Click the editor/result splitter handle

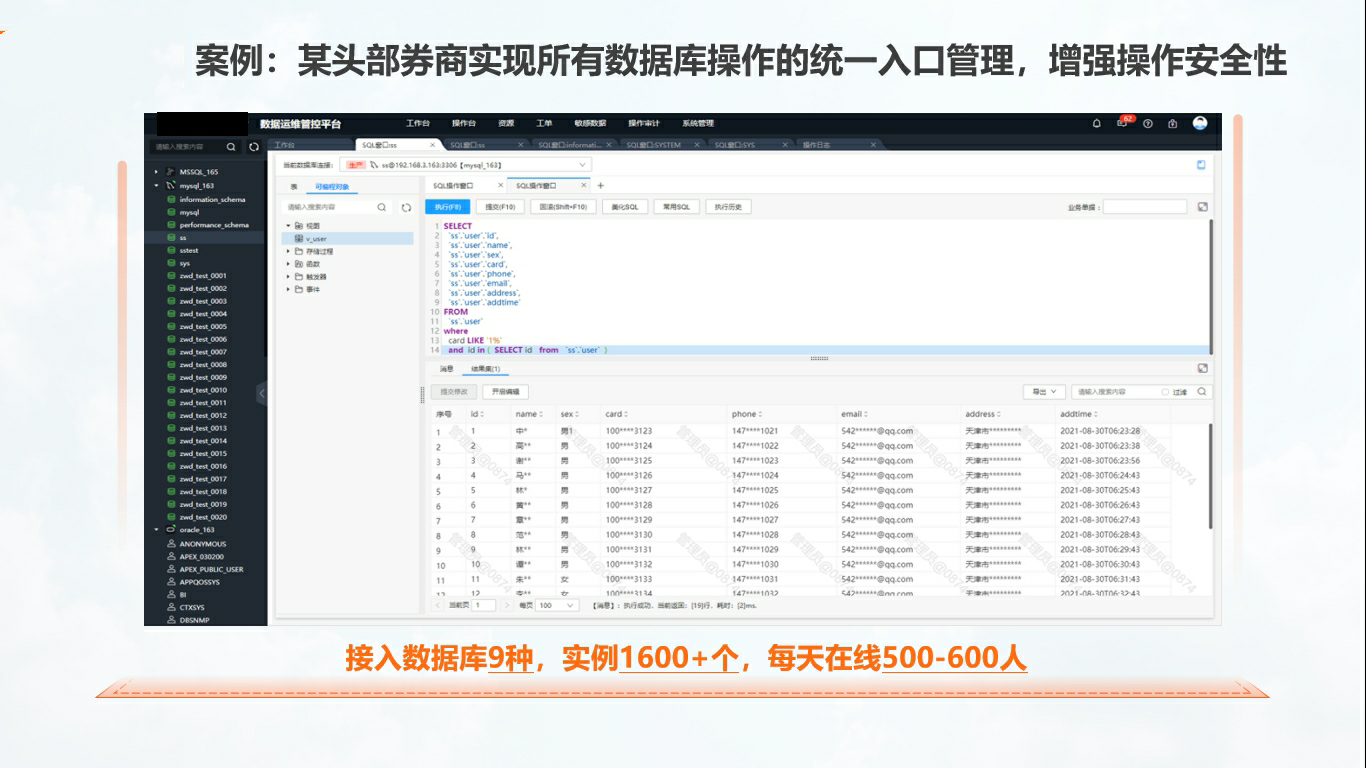819,358
